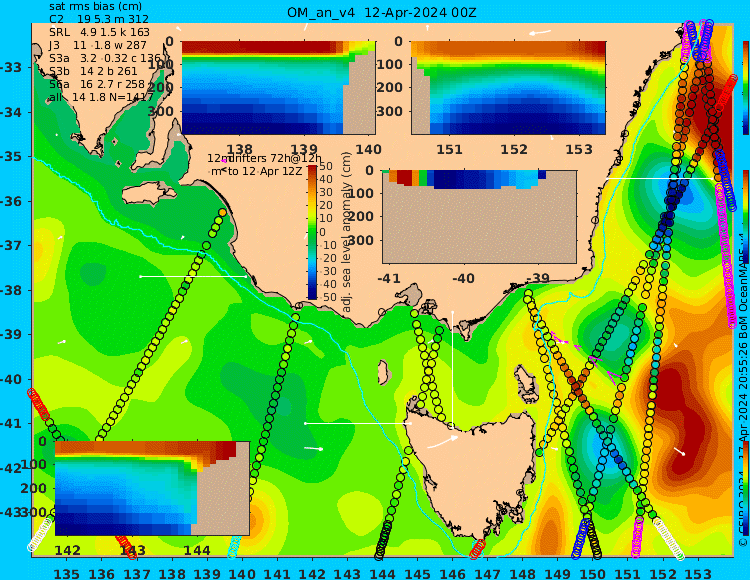Image resolution: width=750 pixels, height=580 pixels.
Task: Open the shallow section inset spanning -41 to -39
Action: [479, 217]
